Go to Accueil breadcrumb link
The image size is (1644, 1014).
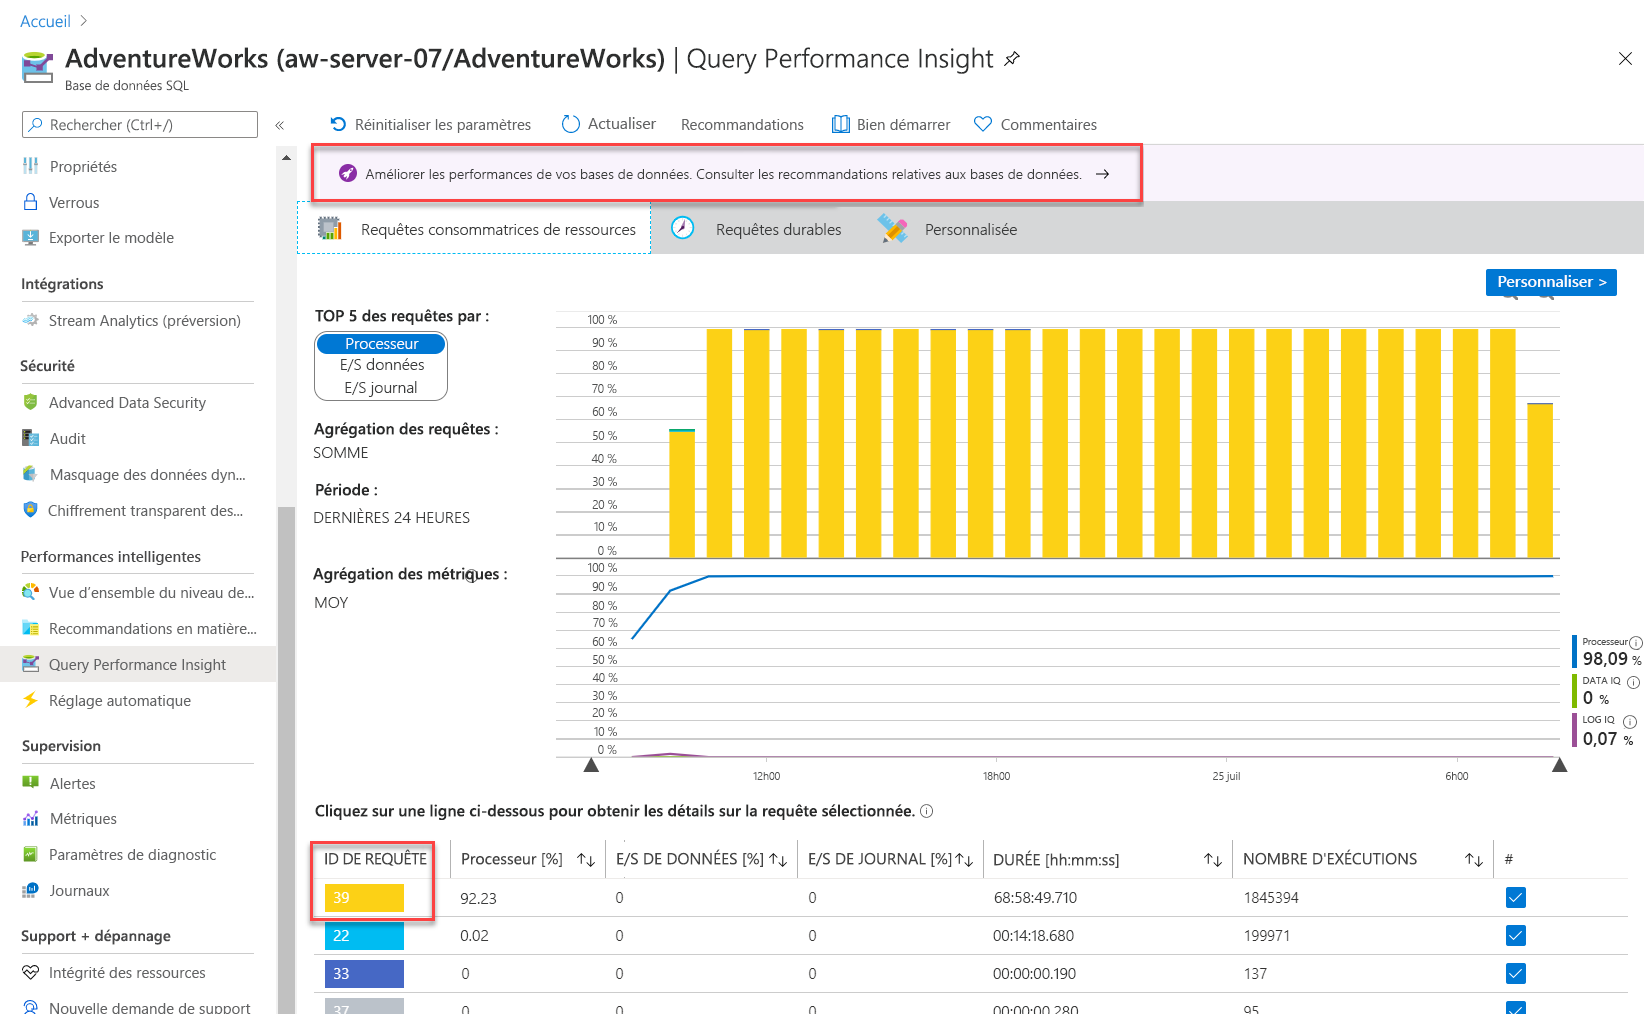click(x=45, y=21)
